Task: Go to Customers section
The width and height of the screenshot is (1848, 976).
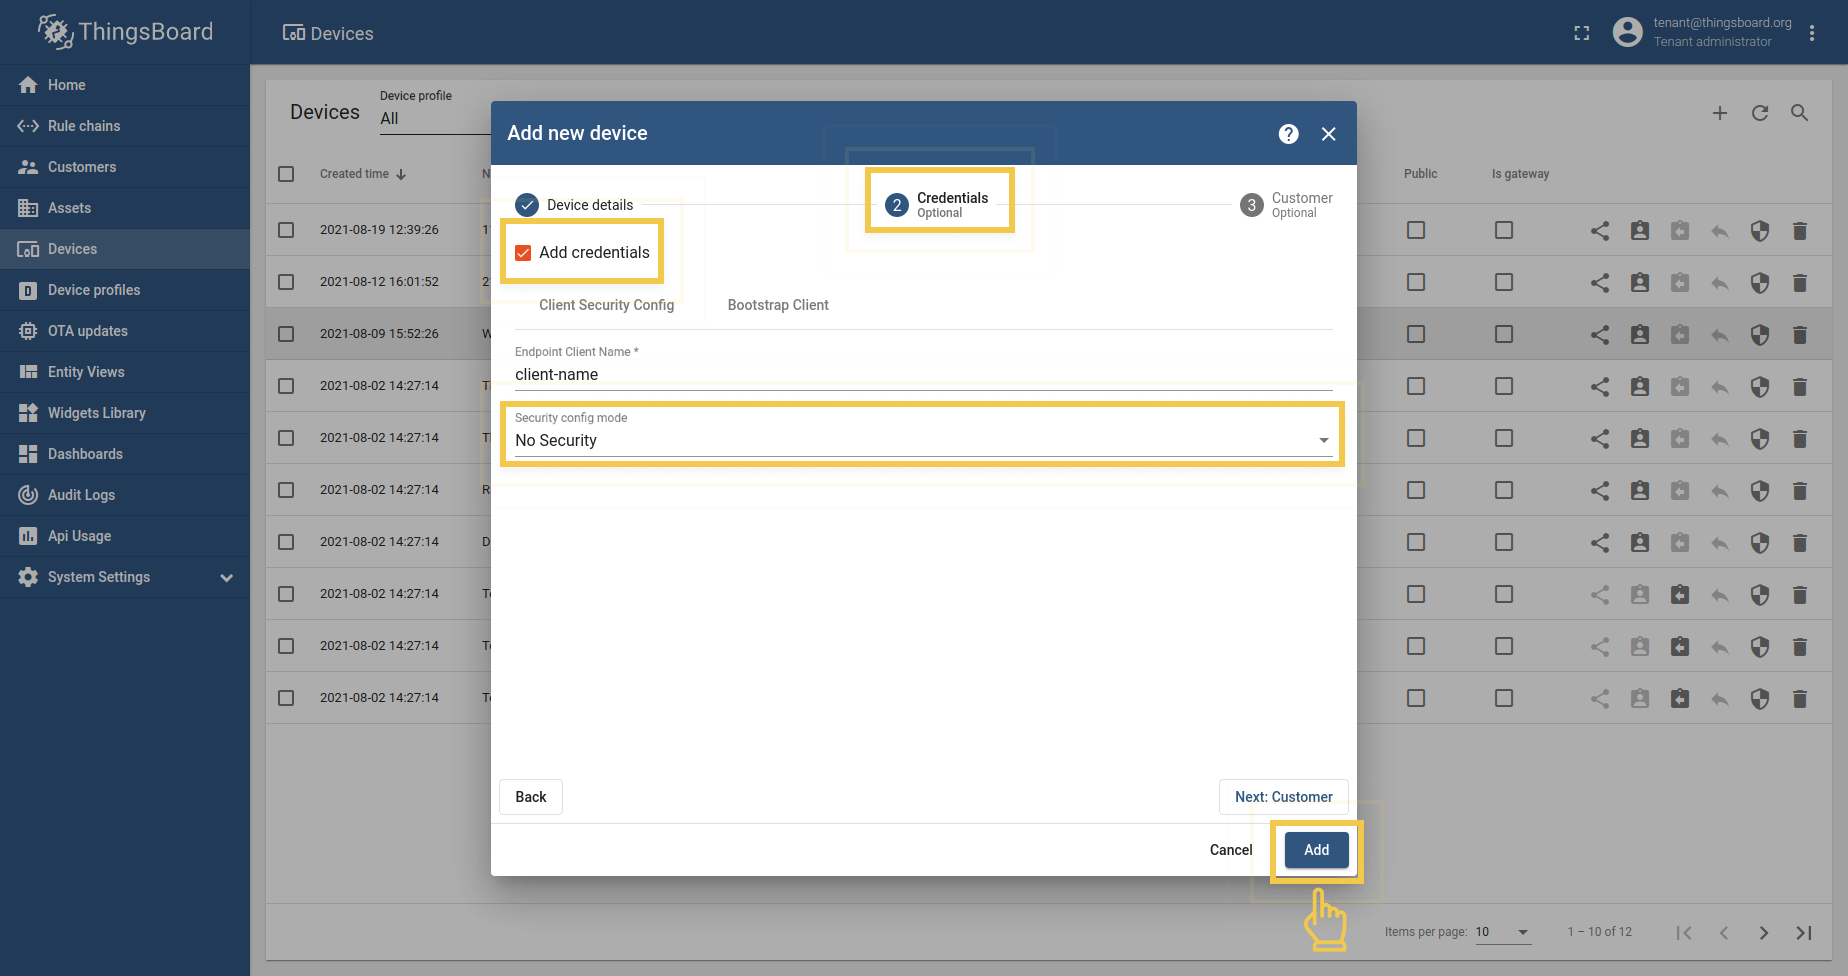Action: [x=125, y=167]
